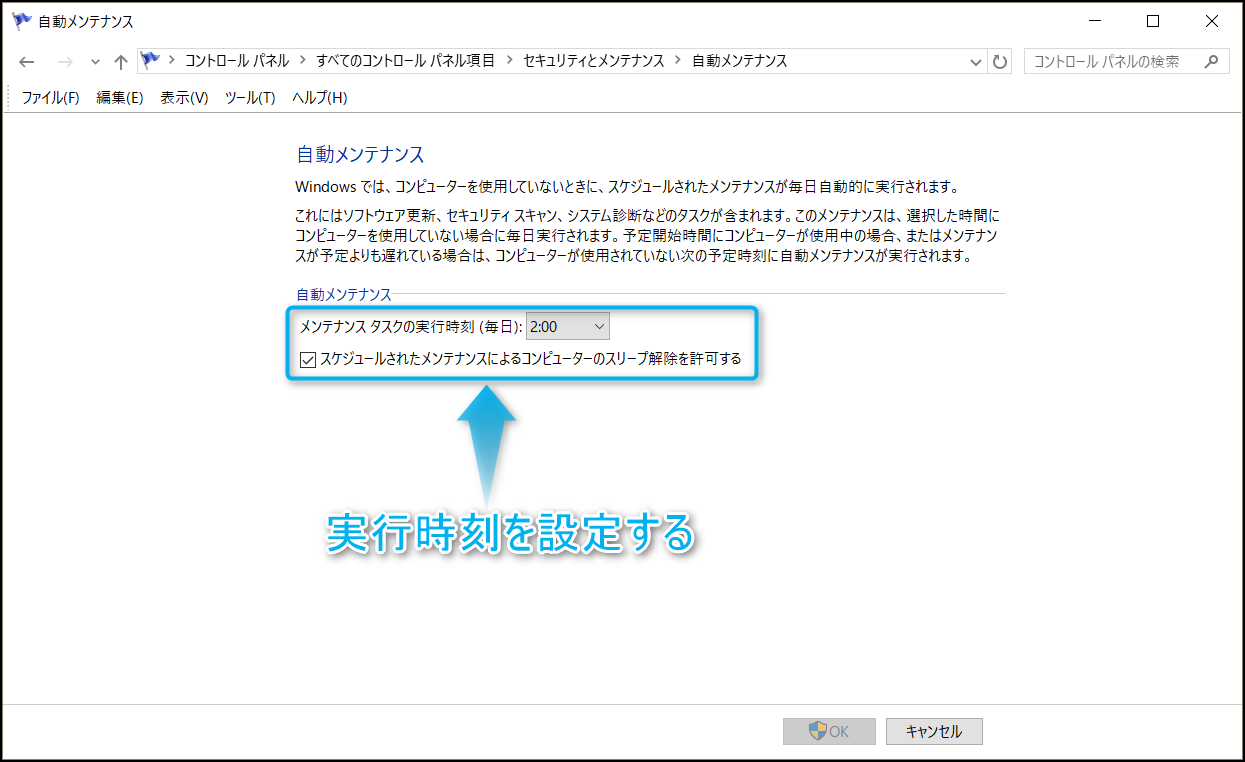Screen dimensions: 1245x762
Task: Open the recent locations dropdown arrow
Action: pos(95,62)
